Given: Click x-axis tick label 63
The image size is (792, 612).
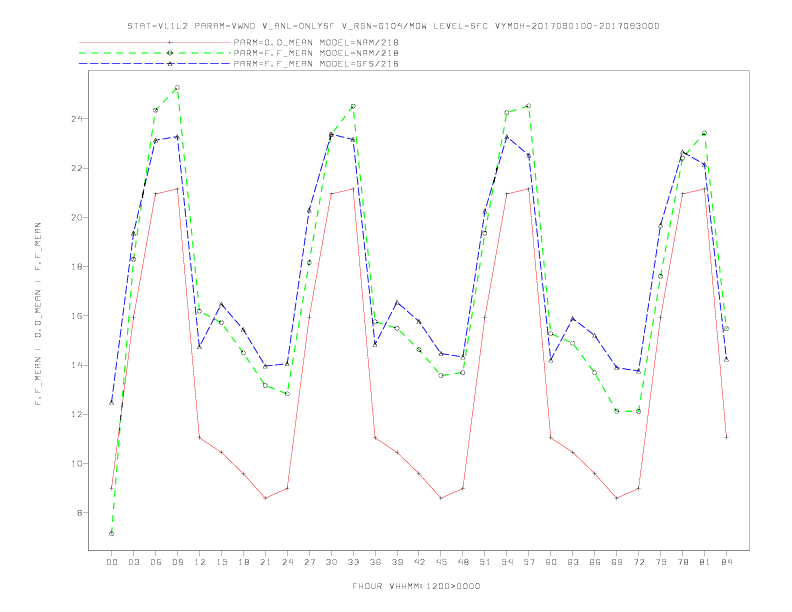Looking at the screenshot, I should (x=573, y=562).
